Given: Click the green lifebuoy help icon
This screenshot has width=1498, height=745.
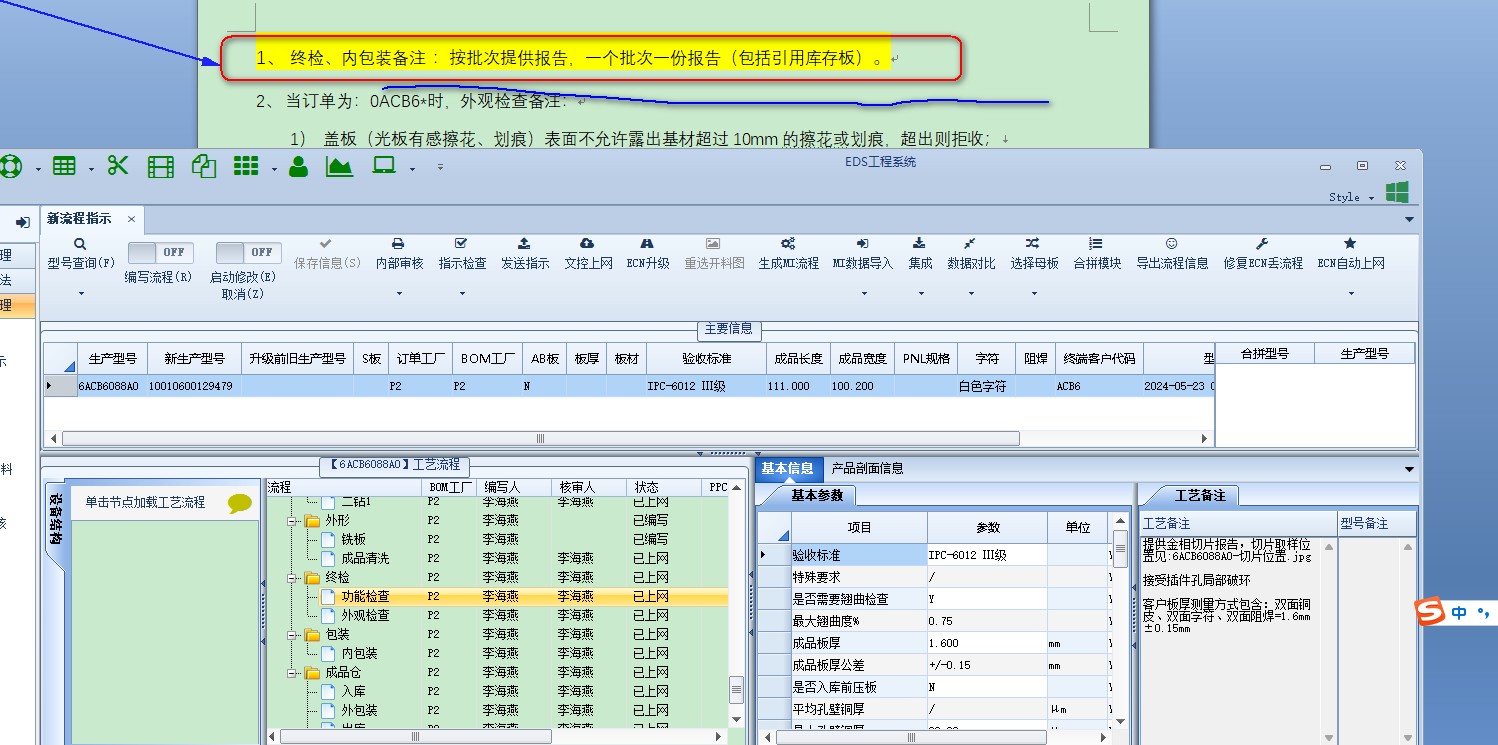Looking at the screenshot, I should point(10,166).
